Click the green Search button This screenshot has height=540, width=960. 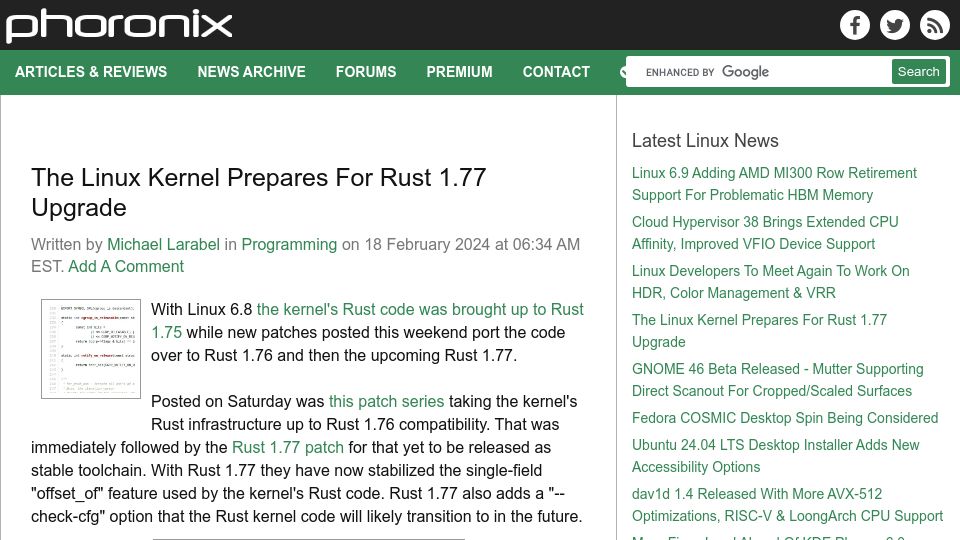pyautogui.click(x=918, y=72)
